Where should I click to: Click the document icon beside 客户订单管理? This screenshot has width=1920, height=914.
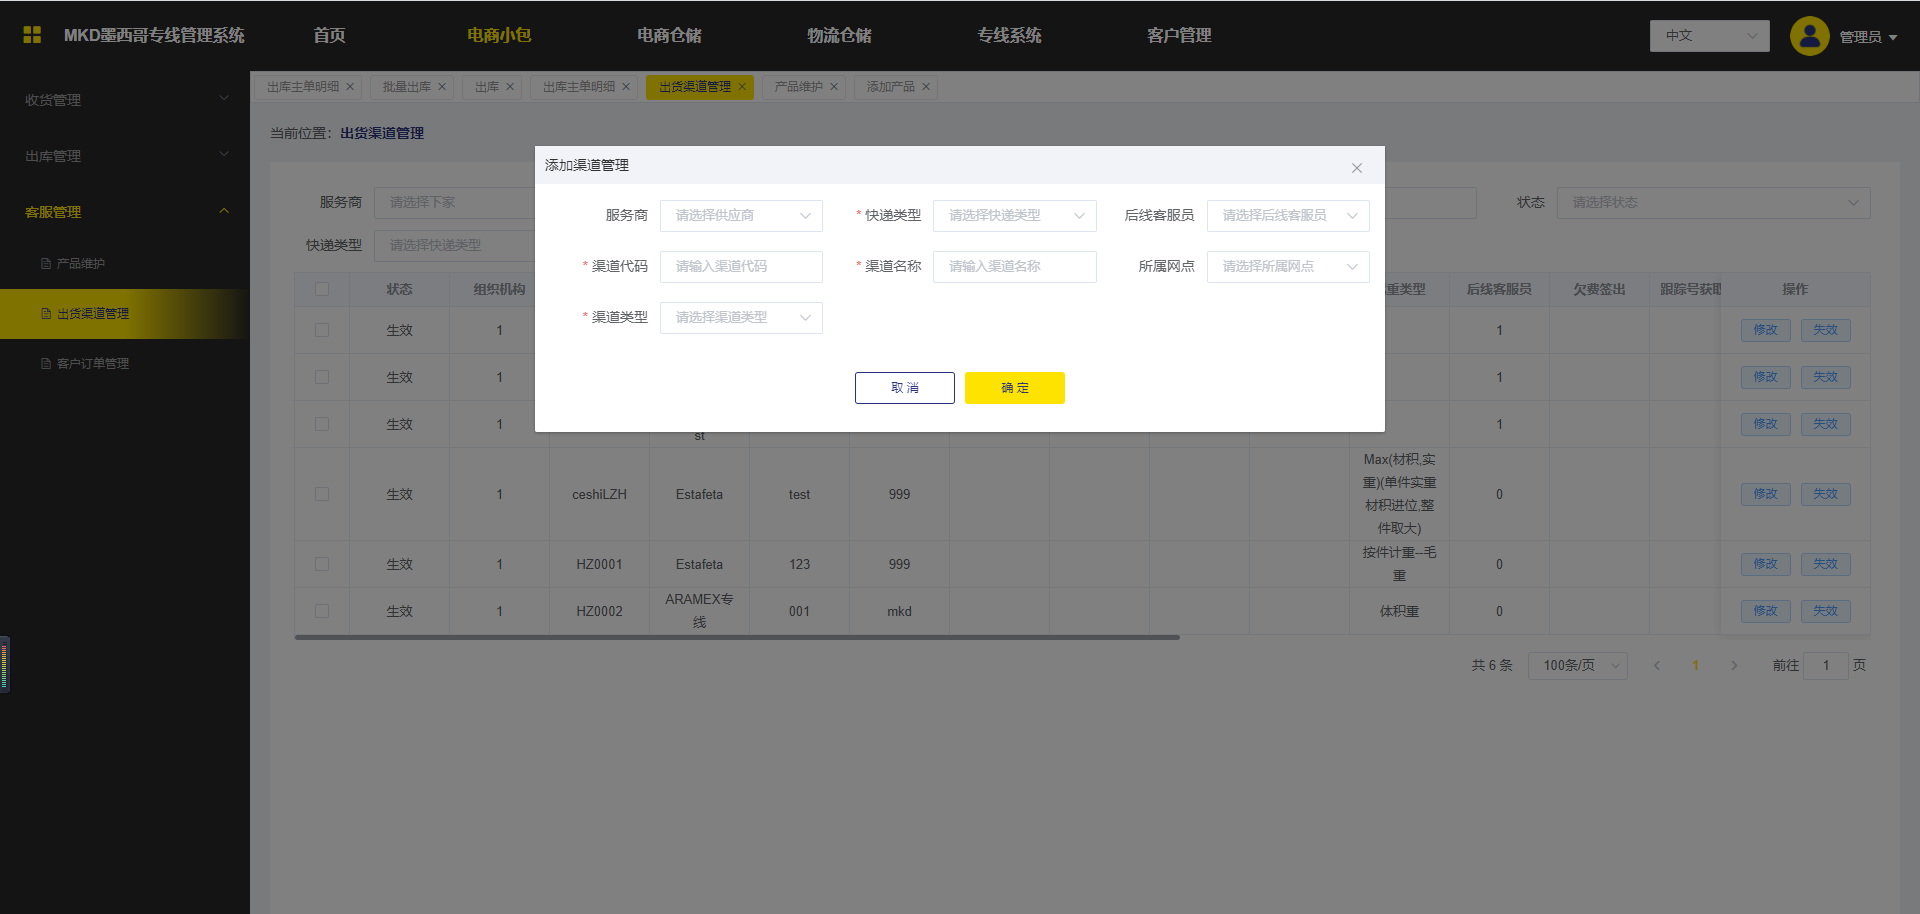tap(46, 364)
